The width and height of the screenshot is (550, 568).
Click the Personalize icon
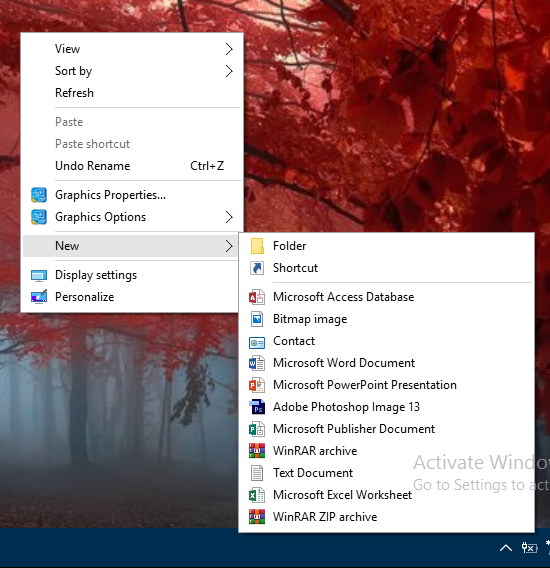pos(39,297)
